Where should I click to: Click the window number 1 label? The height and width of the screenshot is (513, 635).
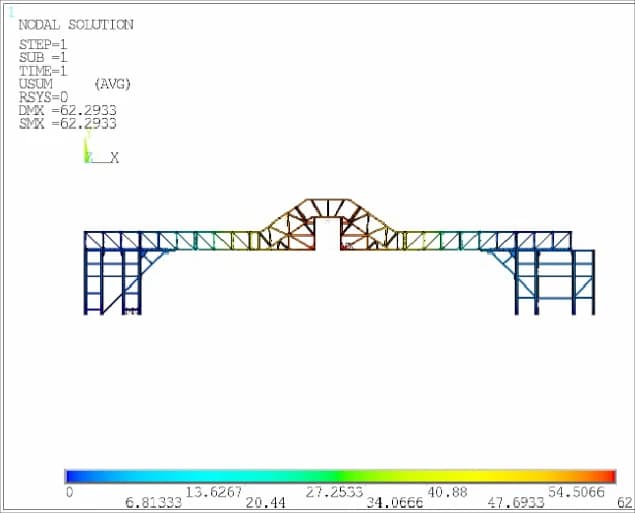(x=11, y=13)
